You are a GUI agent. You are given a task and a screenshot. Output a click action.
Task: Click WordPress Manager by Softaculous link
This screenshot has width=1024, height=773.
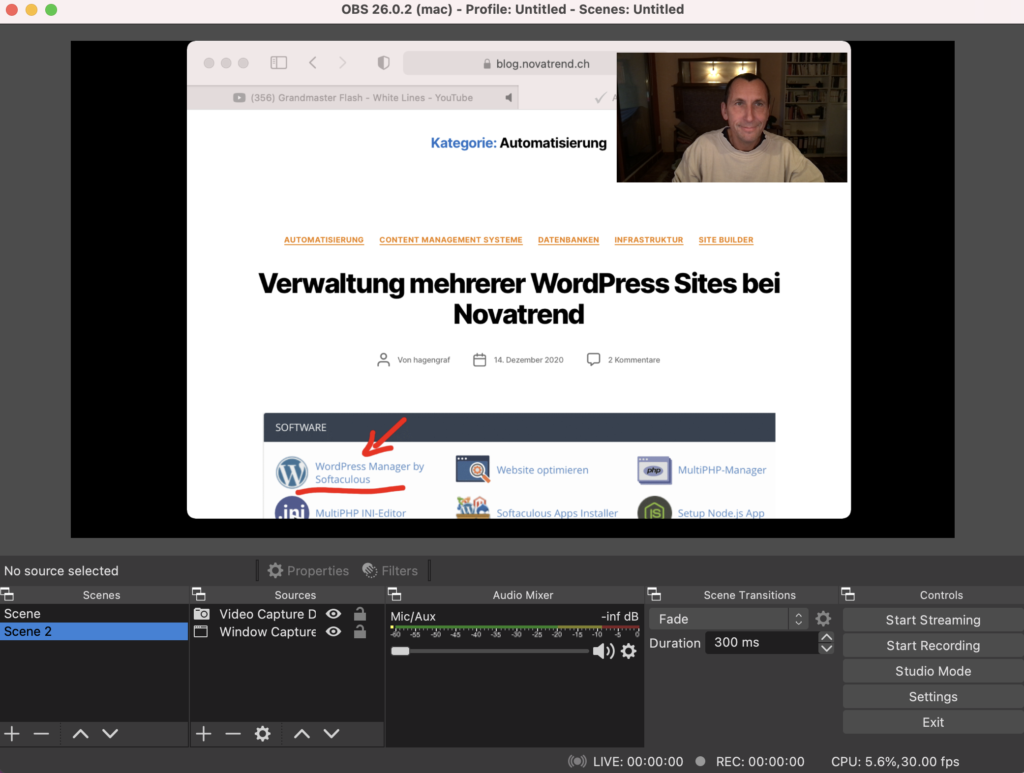tap(370, 473)
